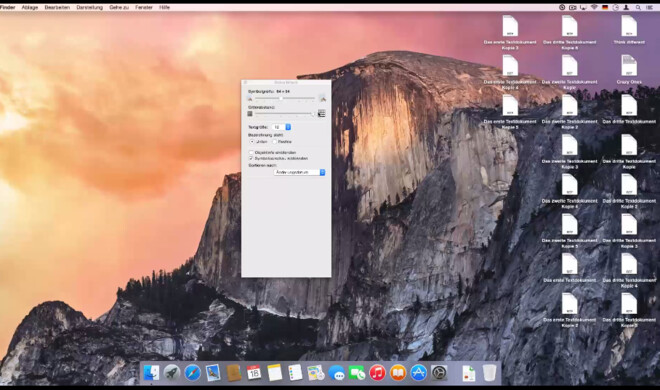This screenshot has width=660, height=390.
Task: Open Calendar icon showing 18
Action: (x=254, y=373)
